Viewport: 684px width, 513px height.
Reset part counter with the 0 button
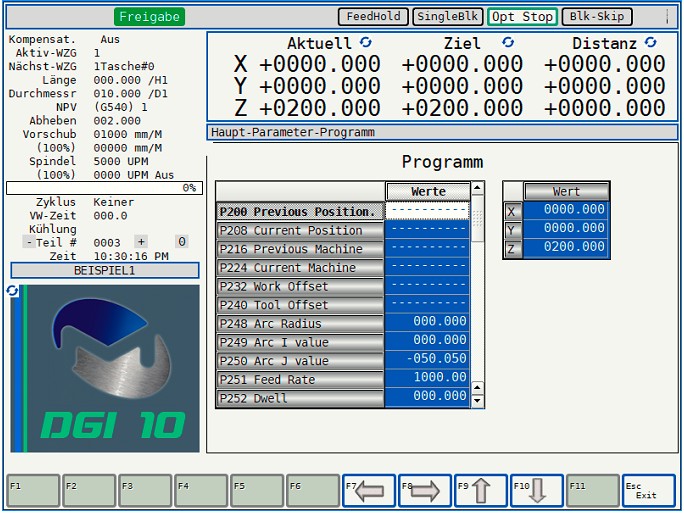tap(181, 242)
